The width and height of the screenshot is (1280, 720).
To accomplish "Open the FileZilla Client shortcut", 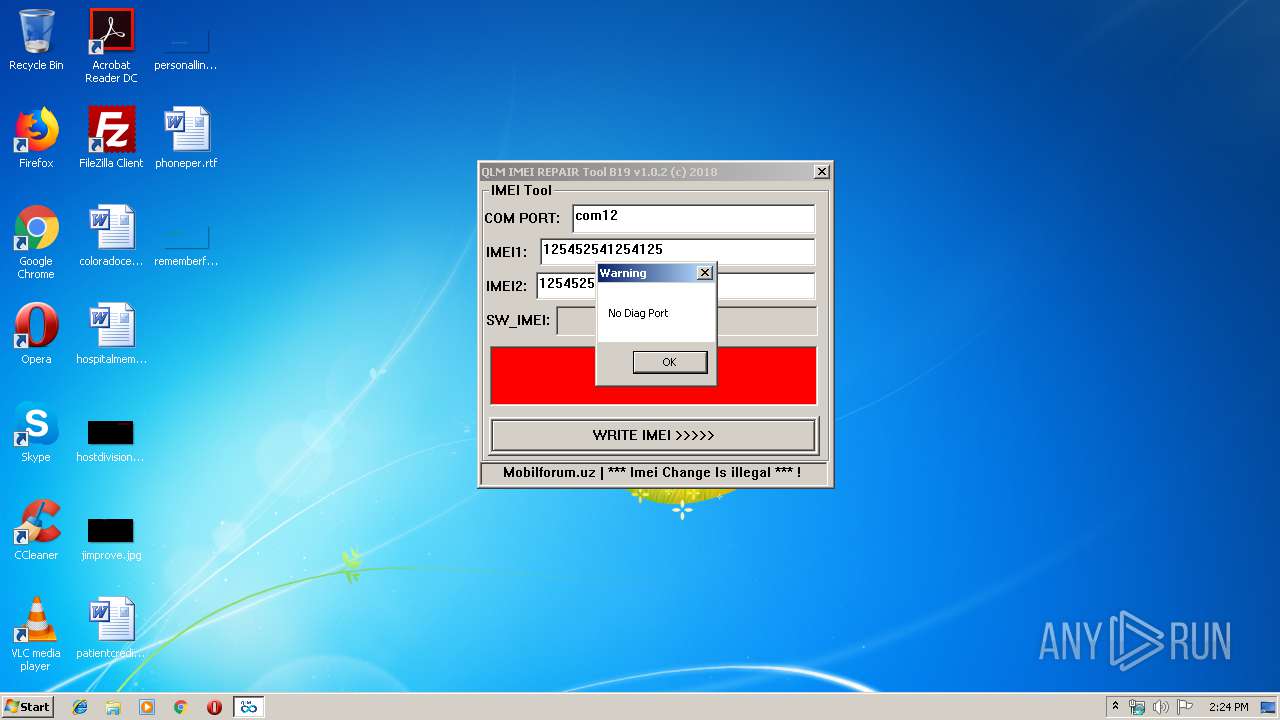I will (x=111, y=139).
